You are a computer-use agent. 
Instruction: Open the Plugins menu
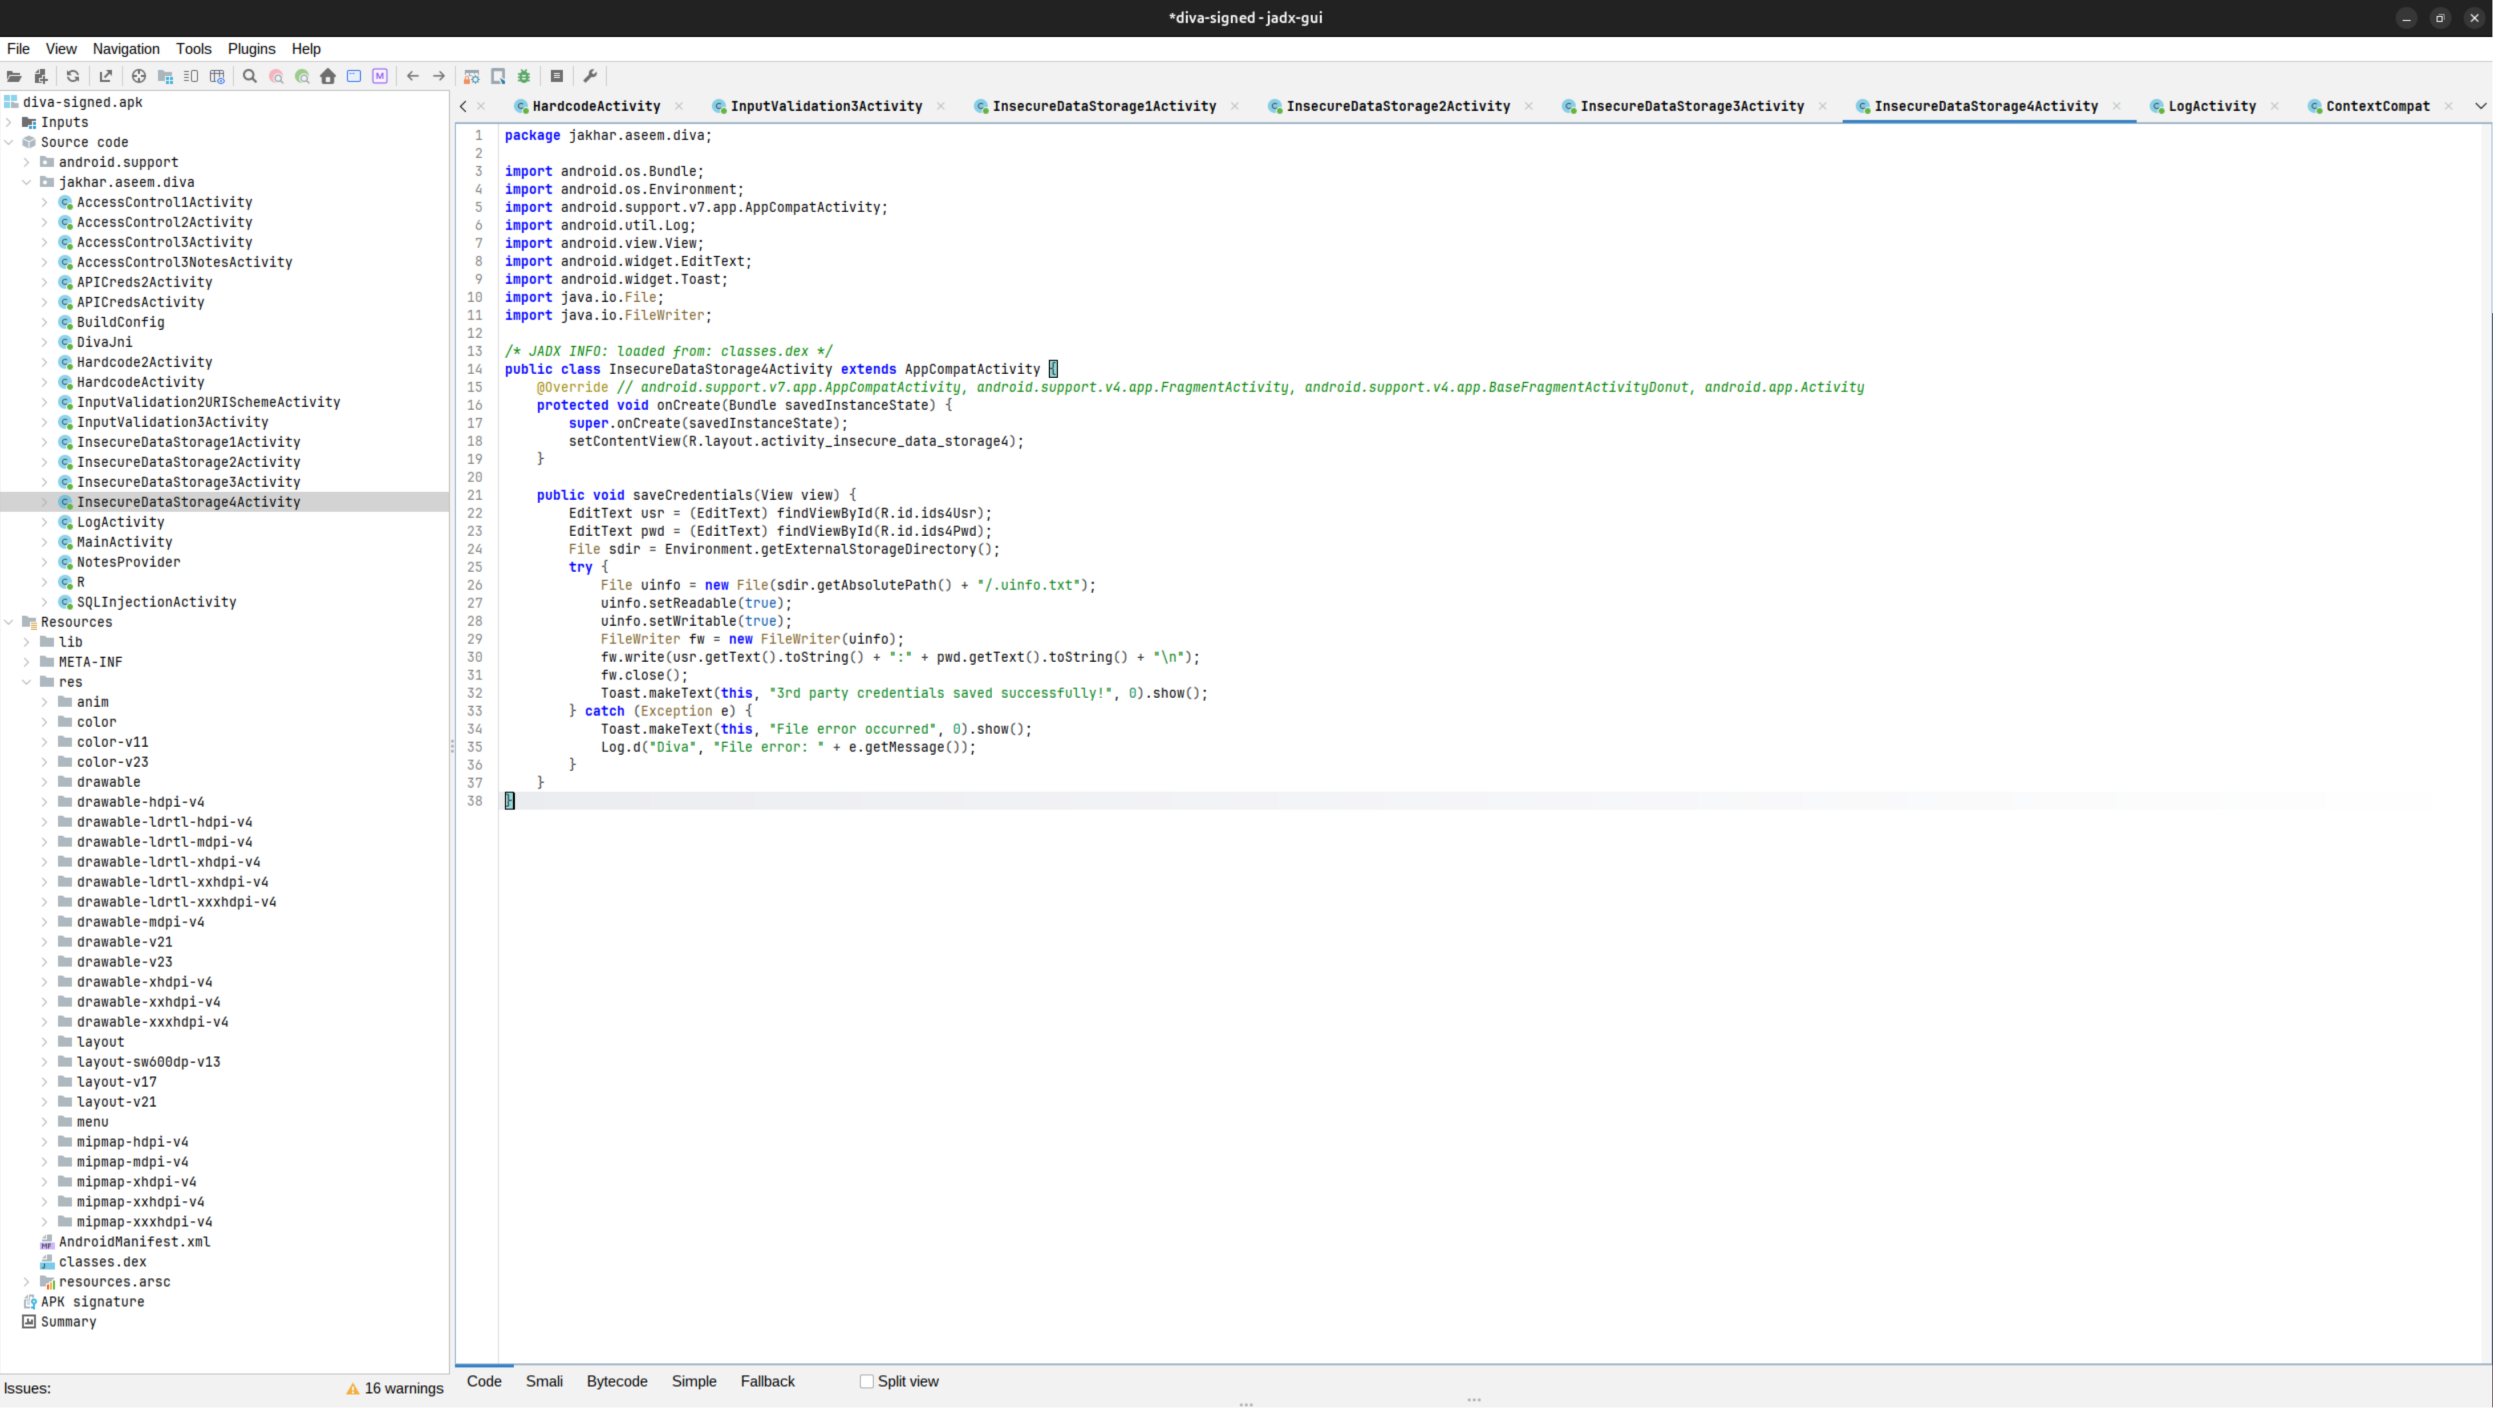pos(251,49)
